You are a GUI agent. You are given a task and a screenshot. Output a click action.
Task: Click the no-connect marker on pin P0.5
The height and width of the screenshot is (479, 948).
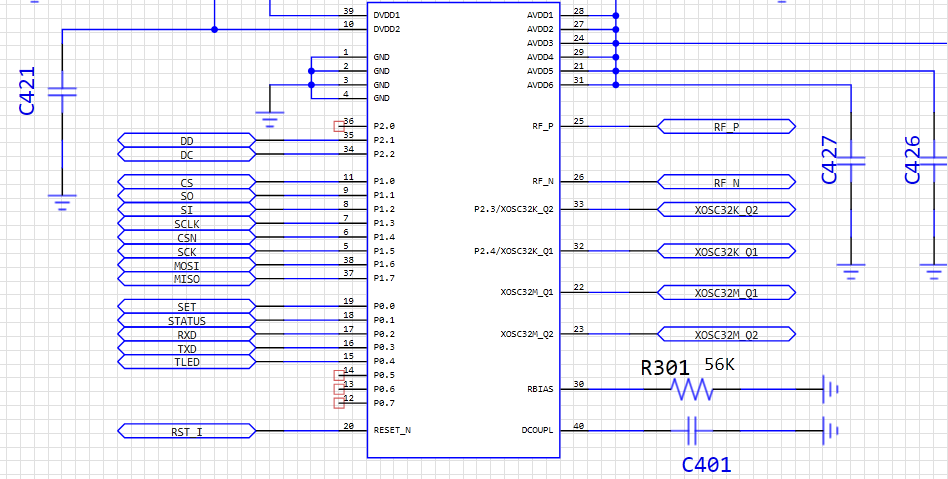[339, 376]
